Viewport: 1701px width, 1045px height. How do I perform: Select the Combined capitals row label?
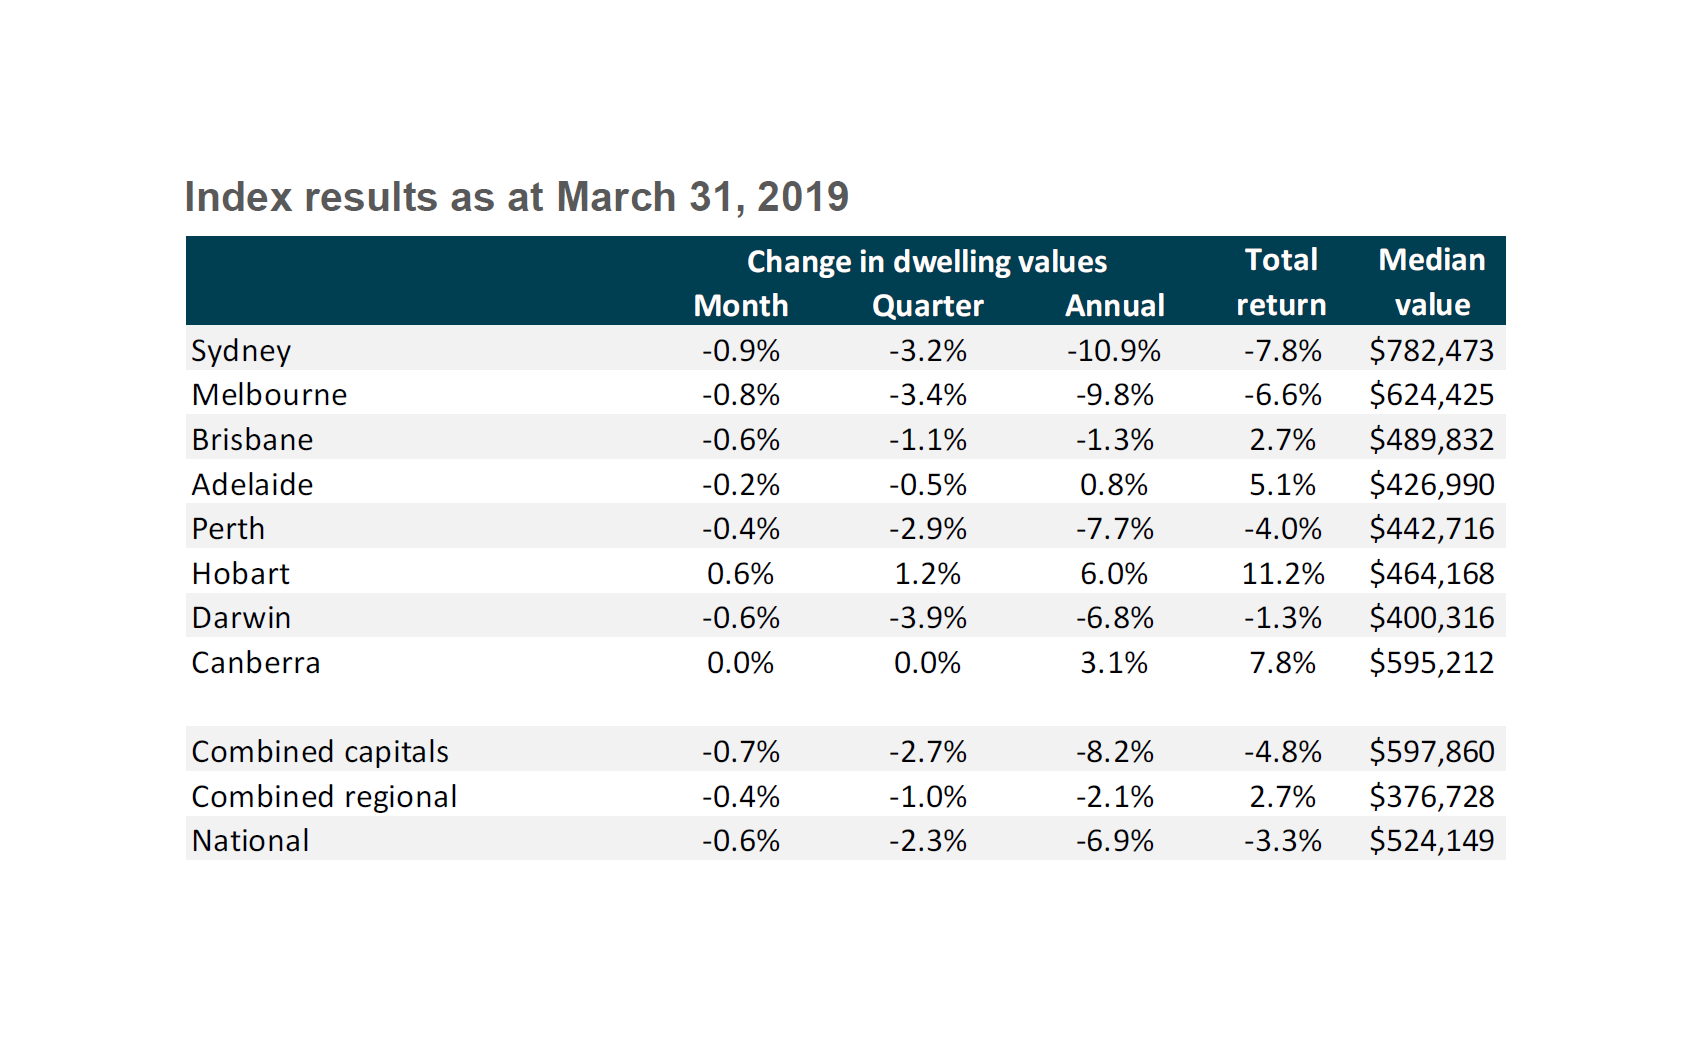tap(320, 752)
